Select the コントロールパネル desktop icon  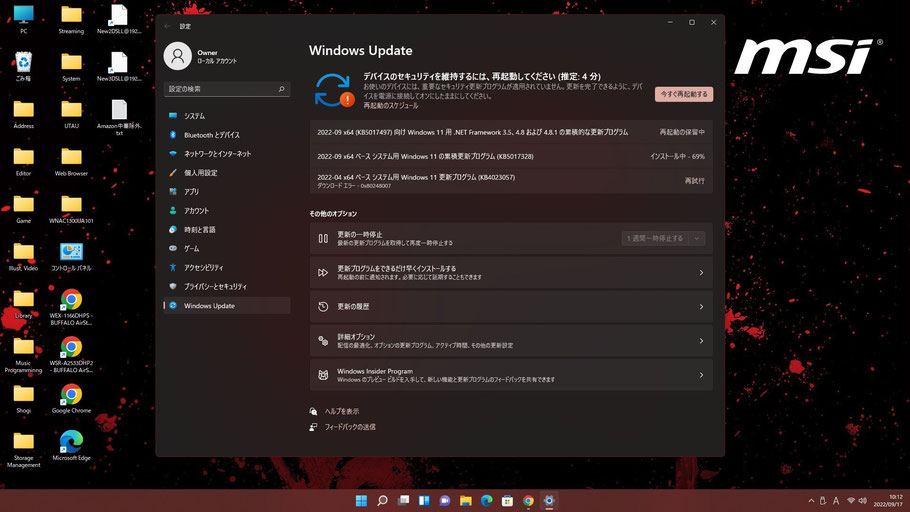tap(71, 257)
